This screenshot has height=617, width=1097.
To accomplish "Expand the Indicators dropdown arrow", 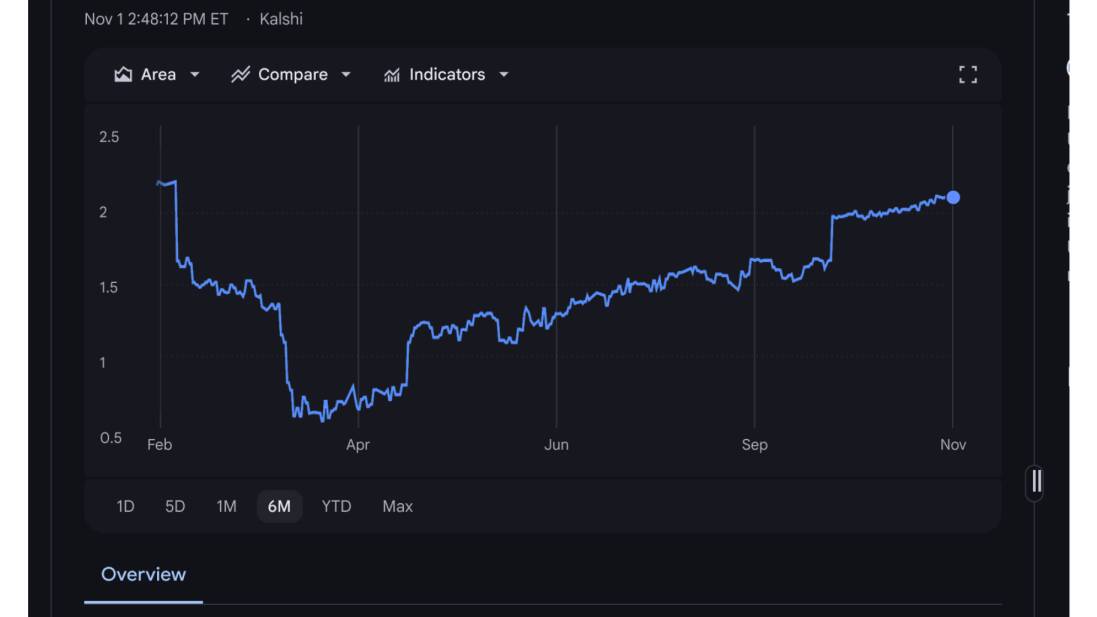I will [504, 75].
